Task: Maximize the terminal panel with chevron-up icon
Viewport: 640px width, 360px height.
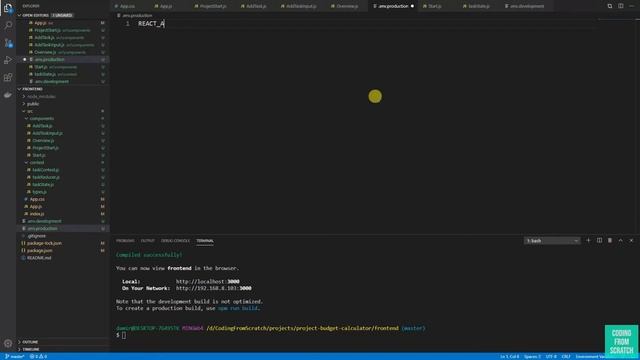Action: click(620, 240)
